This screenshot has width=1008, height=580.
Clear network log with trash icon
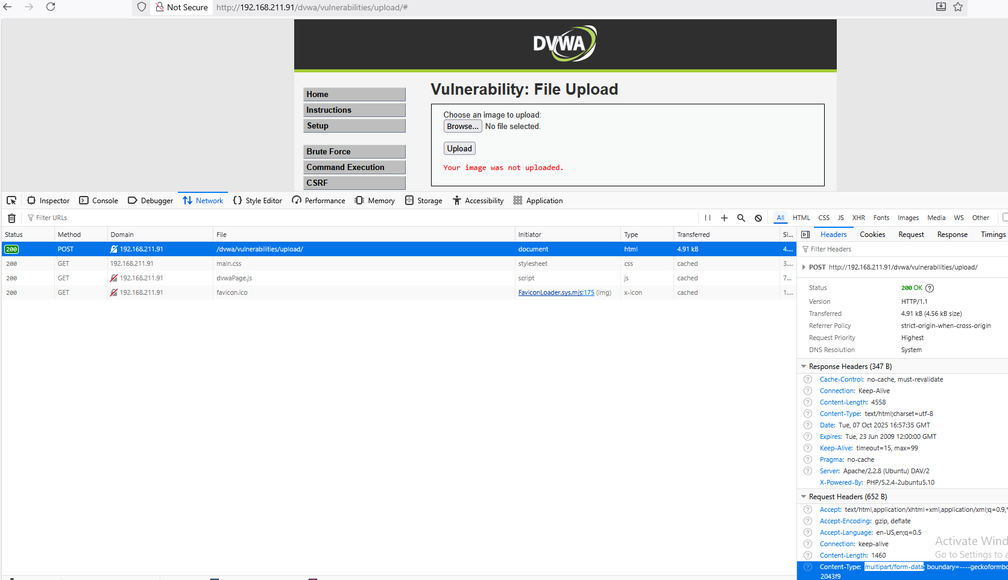click(x=12, y=218)
